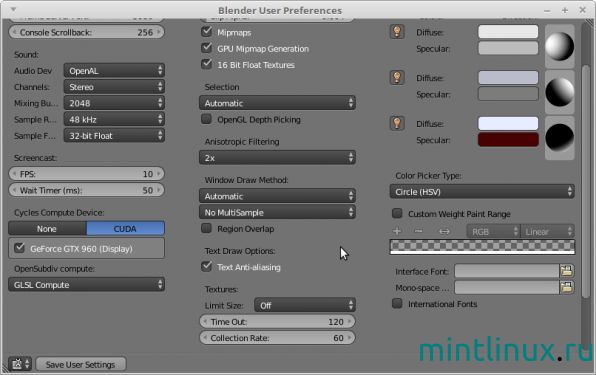Click Save User Settings button

point(81,364)
